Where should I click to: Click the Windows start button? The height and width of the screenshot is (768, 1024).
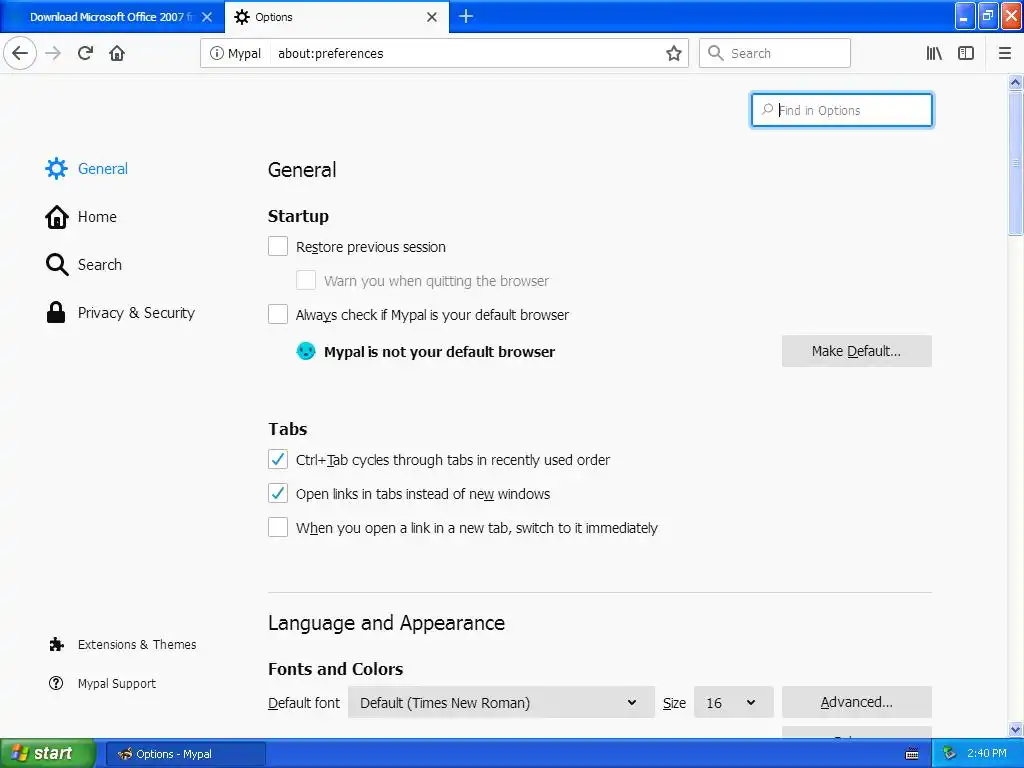point(48,754)
